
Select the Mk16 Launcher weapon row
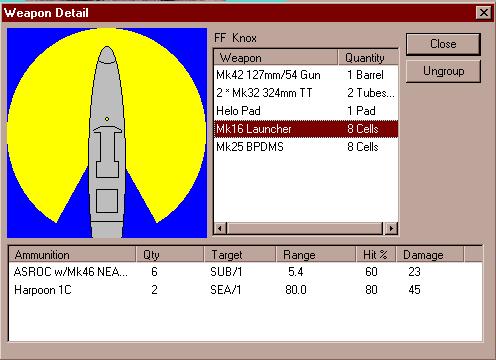pyautogui.click(x=306, y=129)
